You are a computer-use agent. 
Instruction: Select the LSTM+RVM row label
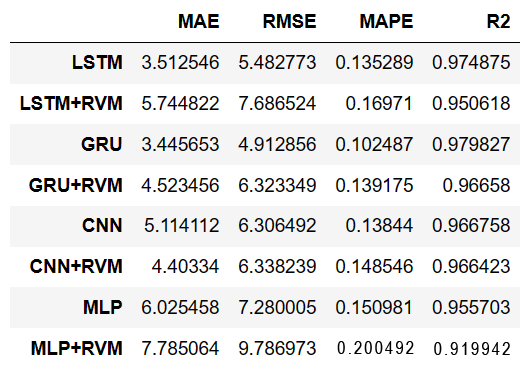coord(71,103)
